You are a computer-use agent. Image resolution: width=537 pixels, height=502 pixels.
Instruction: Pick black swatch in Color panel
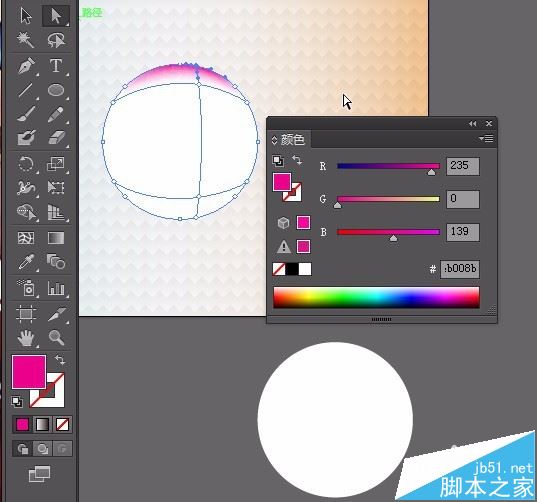coord(292,269)
